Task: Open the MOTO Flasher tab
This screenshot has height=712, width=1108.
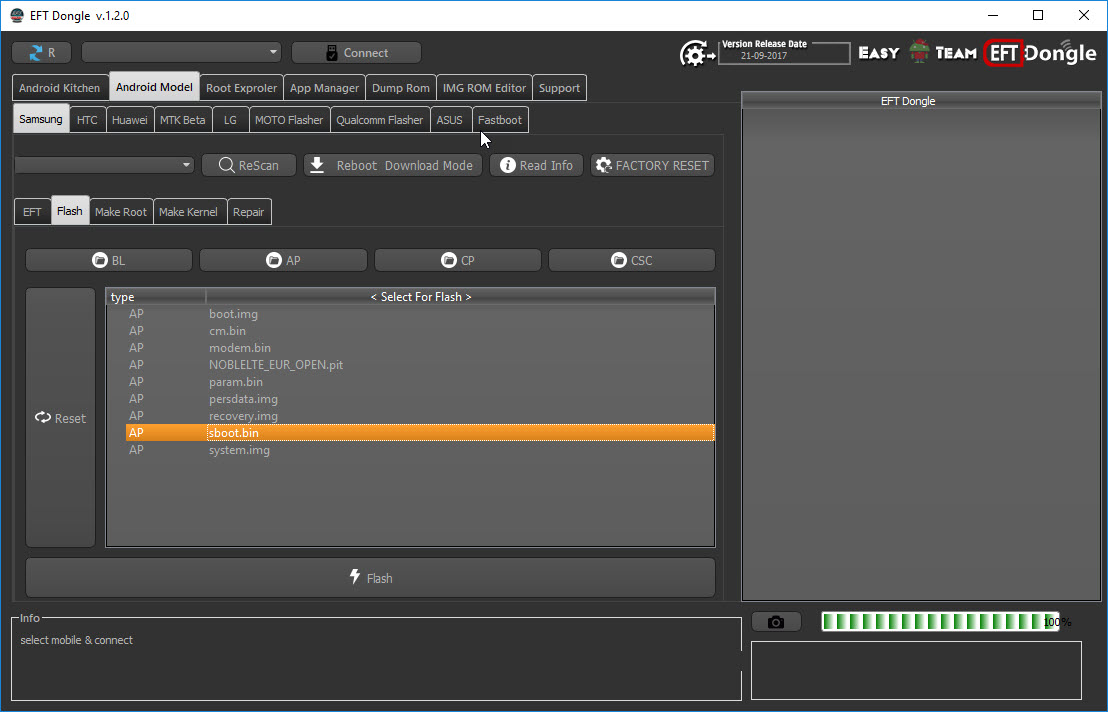Action: [x=289, y=119]
